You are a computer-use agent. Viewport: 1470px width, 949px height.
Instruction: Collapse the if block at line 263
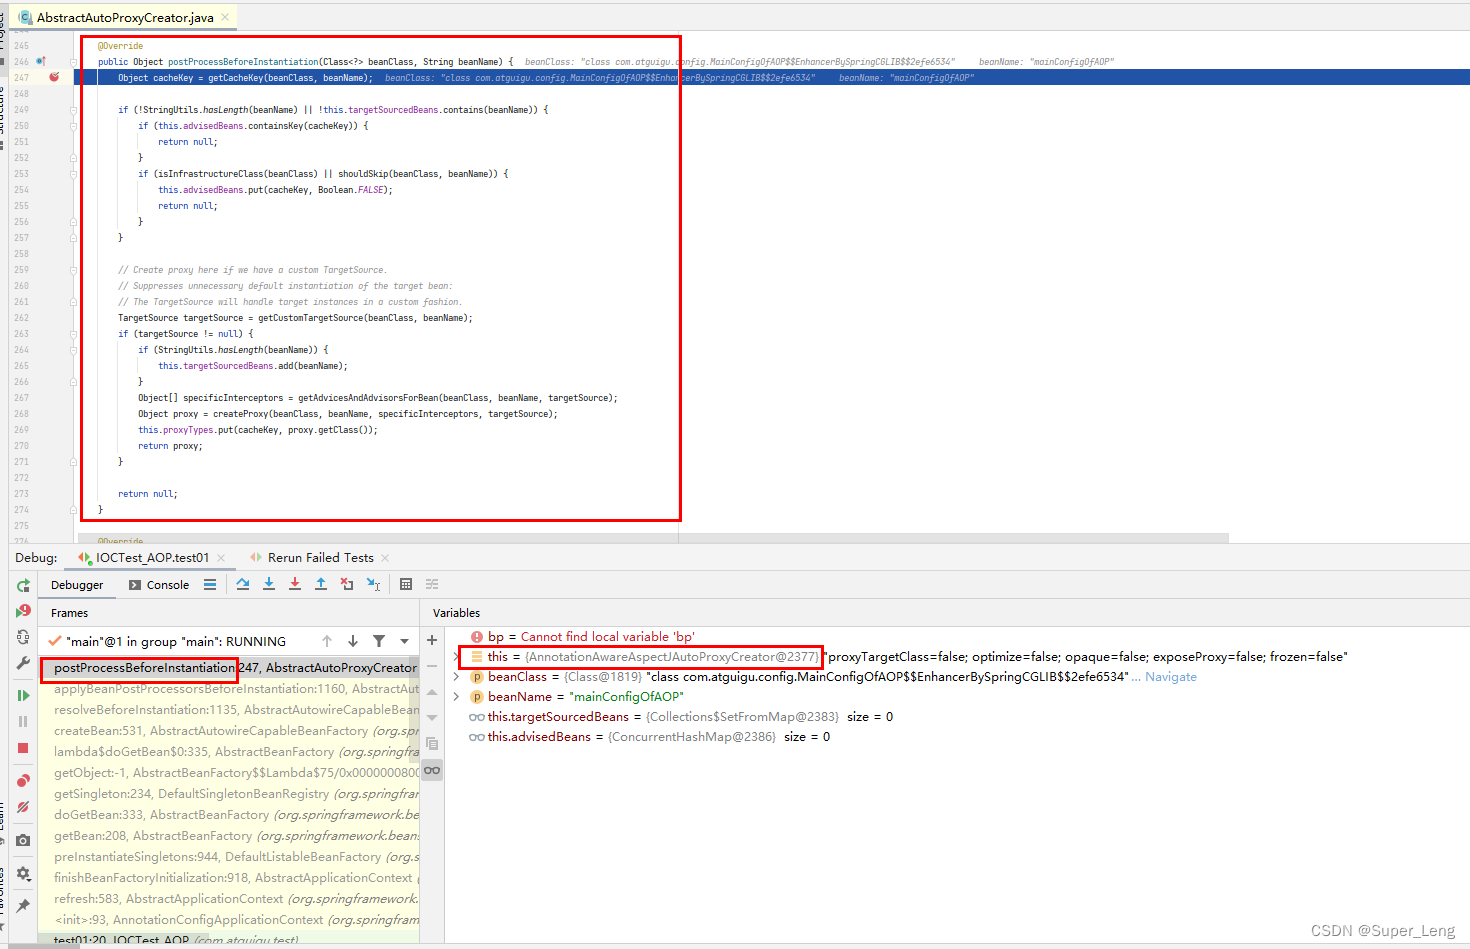pyautogui.click(x=74, y=334)
